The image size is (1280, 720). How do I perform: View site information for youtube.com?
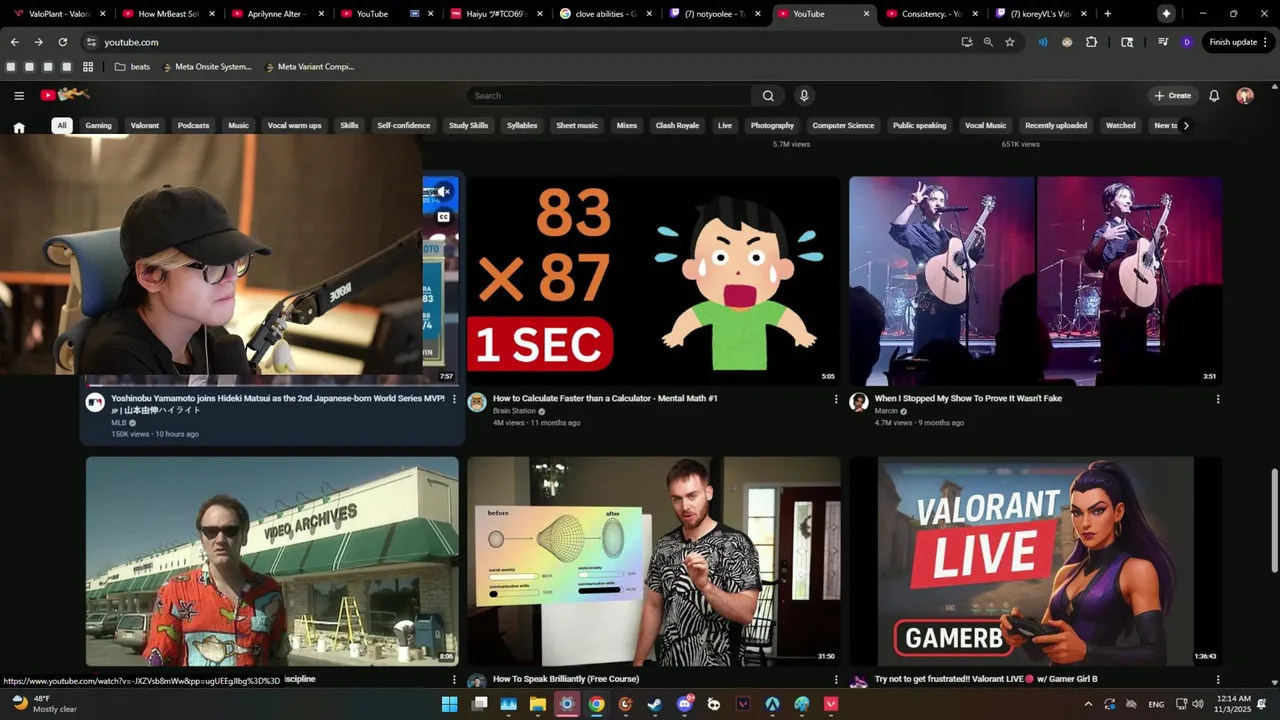[91, 42]
